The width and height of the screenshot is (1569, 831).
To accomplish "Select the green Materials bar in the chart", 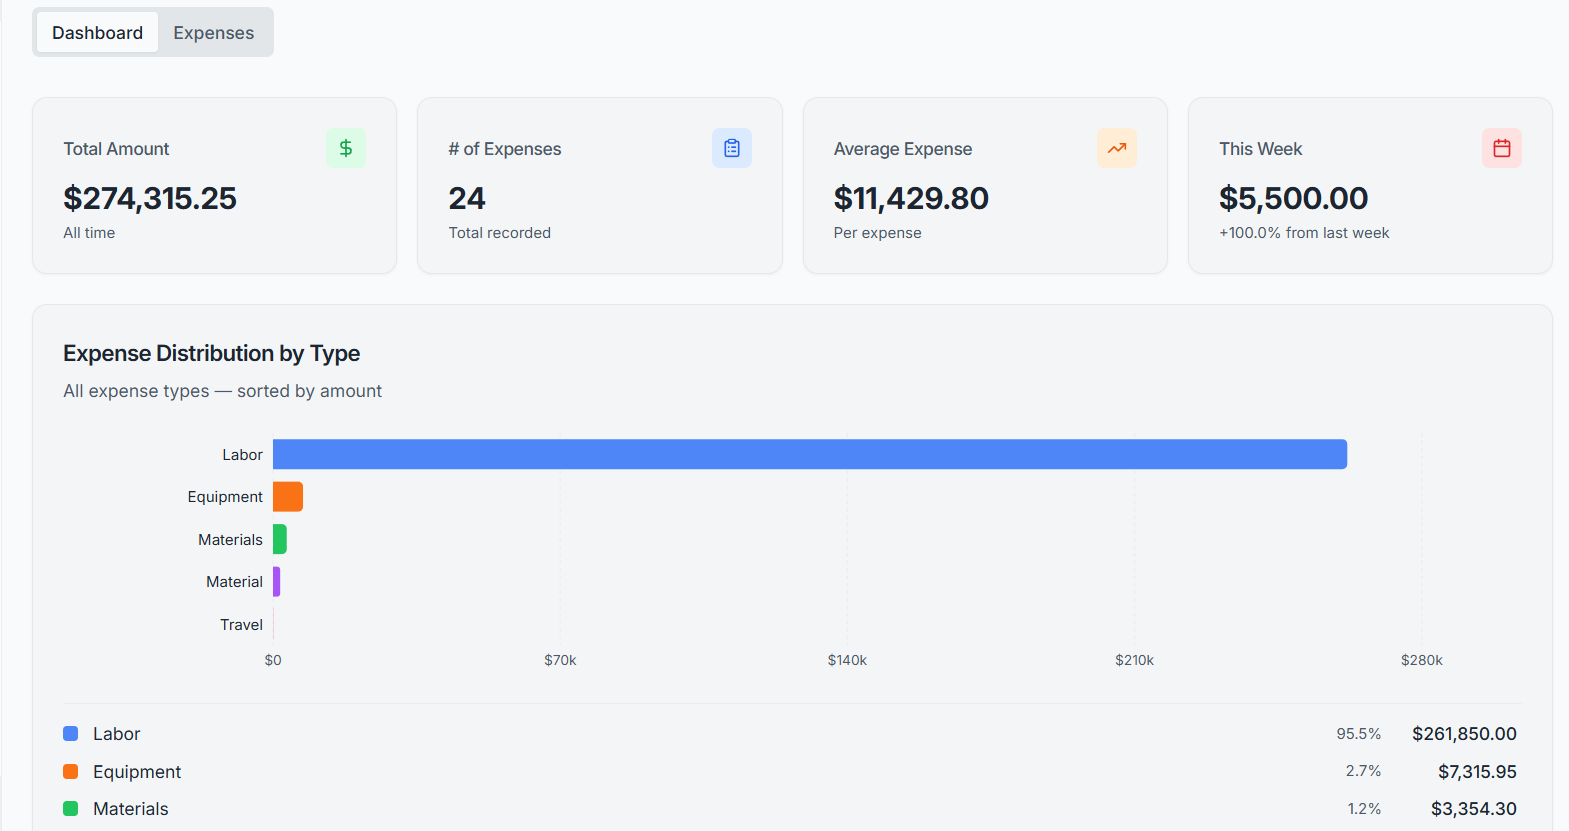I will pos(280,539).
